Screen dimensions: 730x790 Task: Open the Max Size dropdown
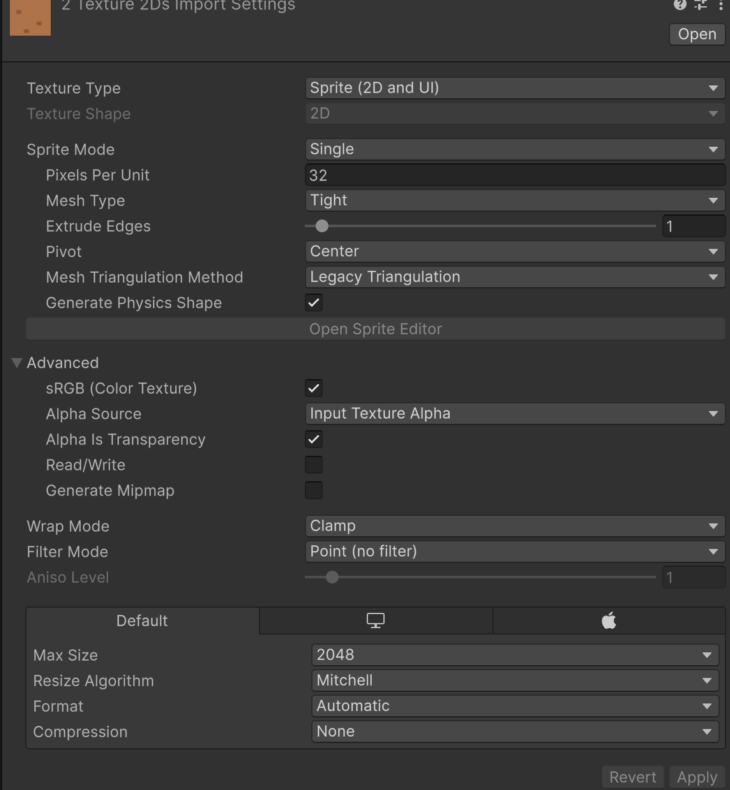515,655
